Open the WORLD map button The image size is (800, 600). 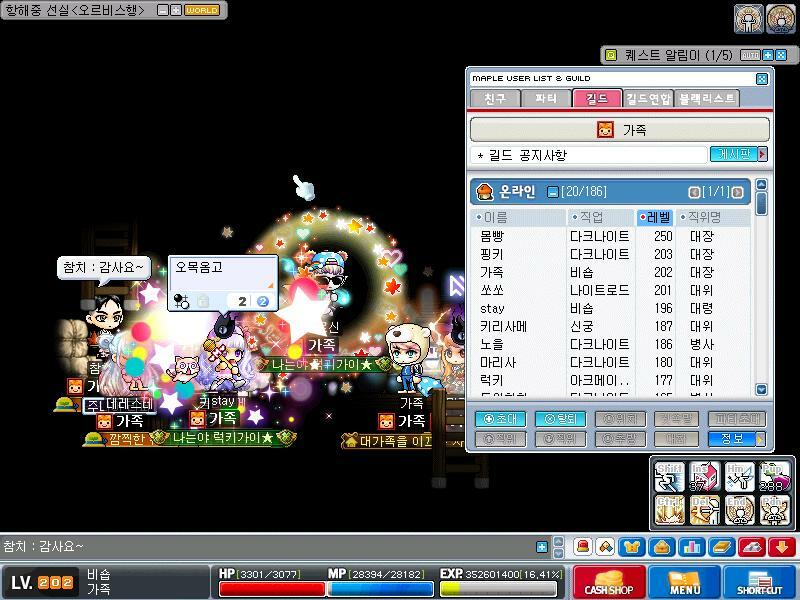[202, 10]
